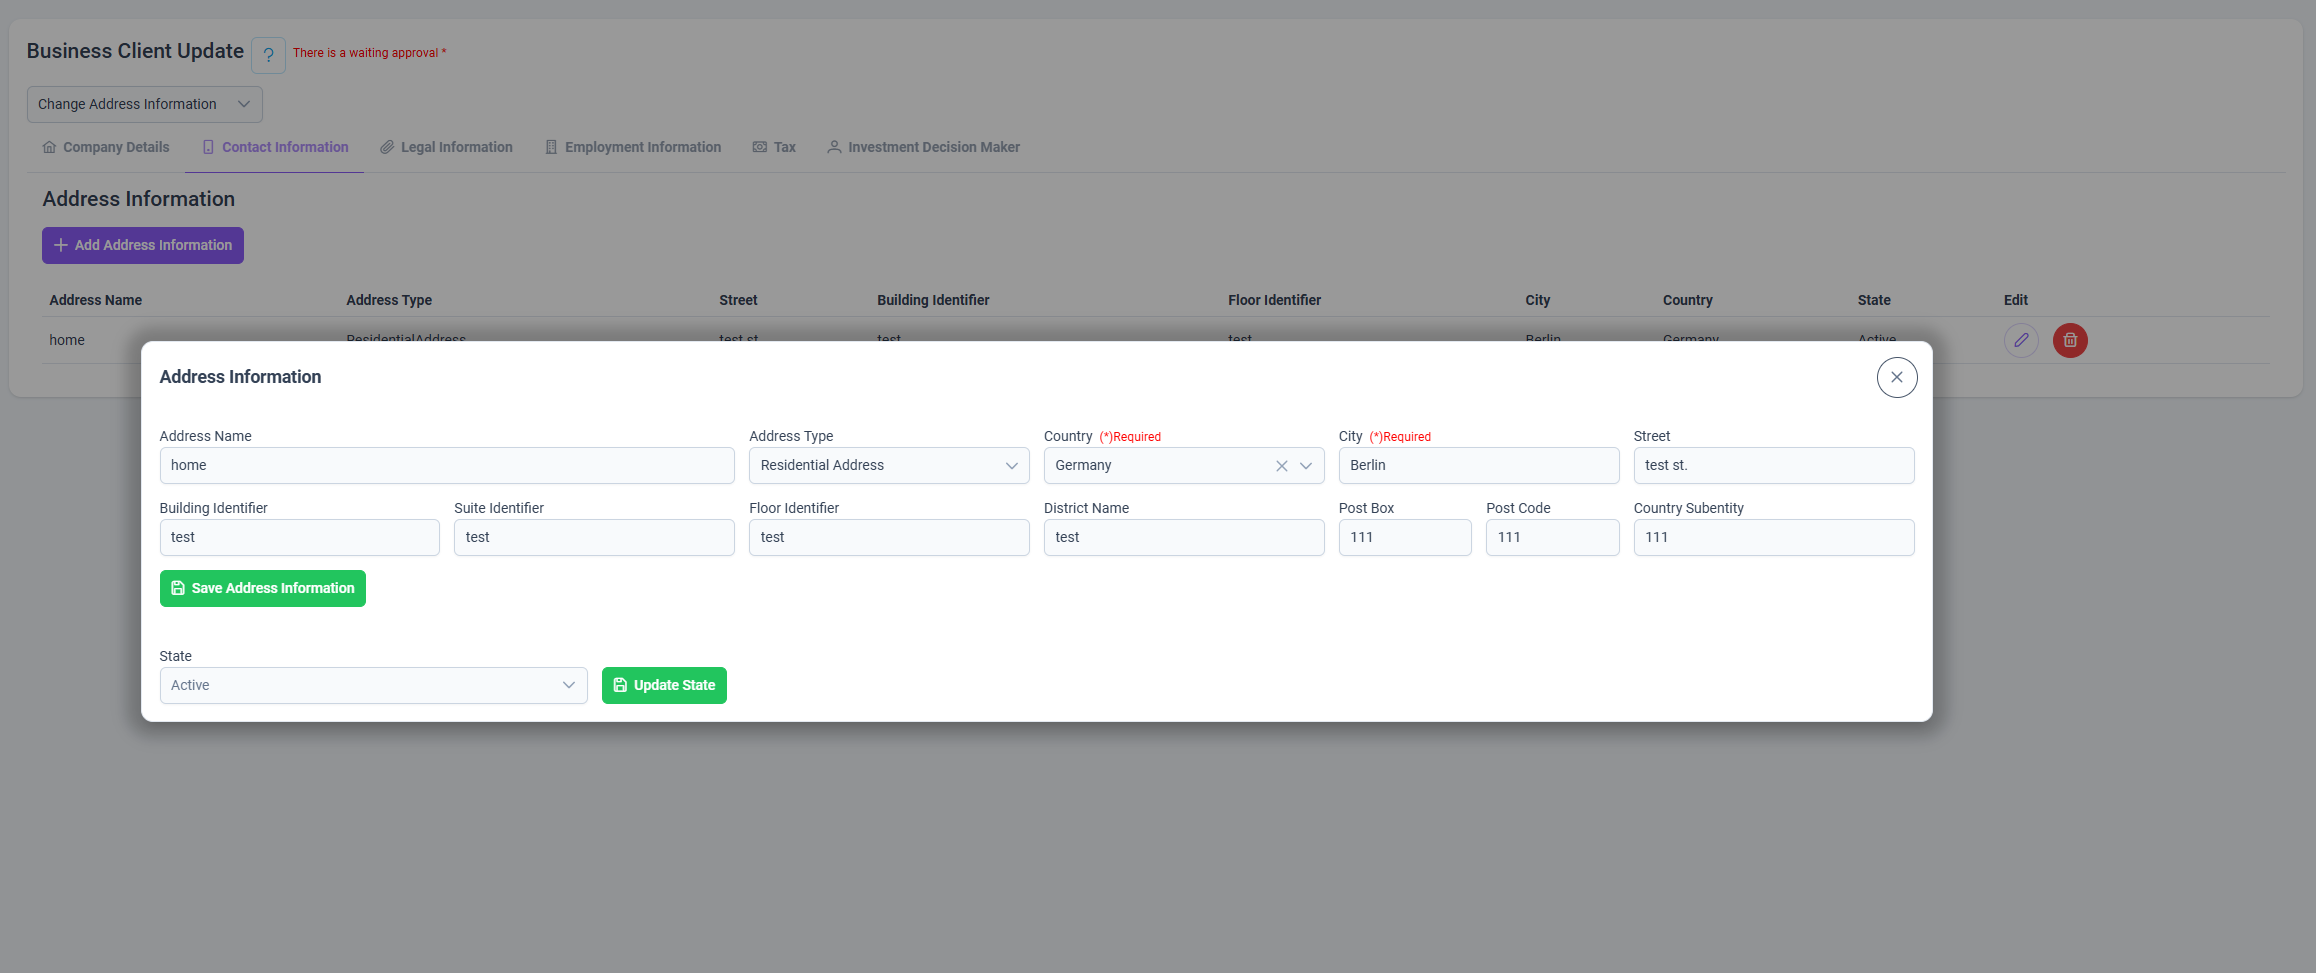Click the Post Code input field
This screenshot has height=973, width=2316.
click(x=1552, y=538)
